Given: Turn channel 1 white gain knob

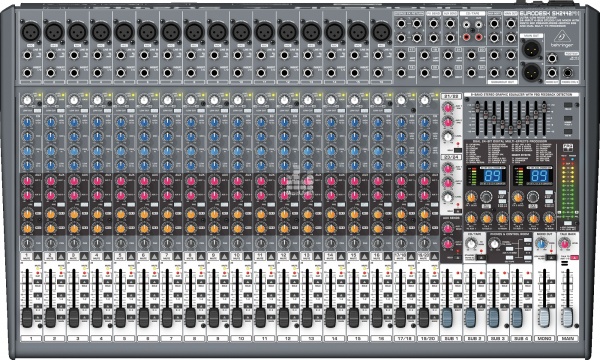Looking at the screenshot, I should [27, 100].
